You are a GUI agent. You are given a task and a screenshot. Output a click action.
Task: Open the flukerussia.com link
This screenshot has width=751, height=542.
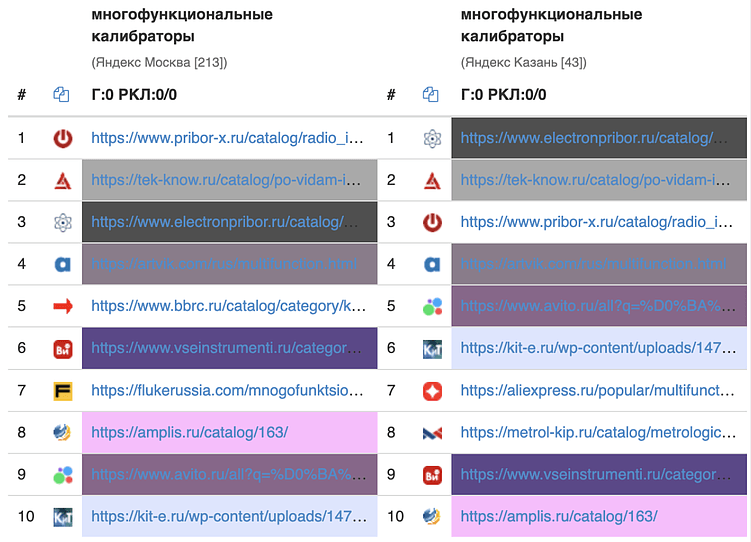(228, 390)
